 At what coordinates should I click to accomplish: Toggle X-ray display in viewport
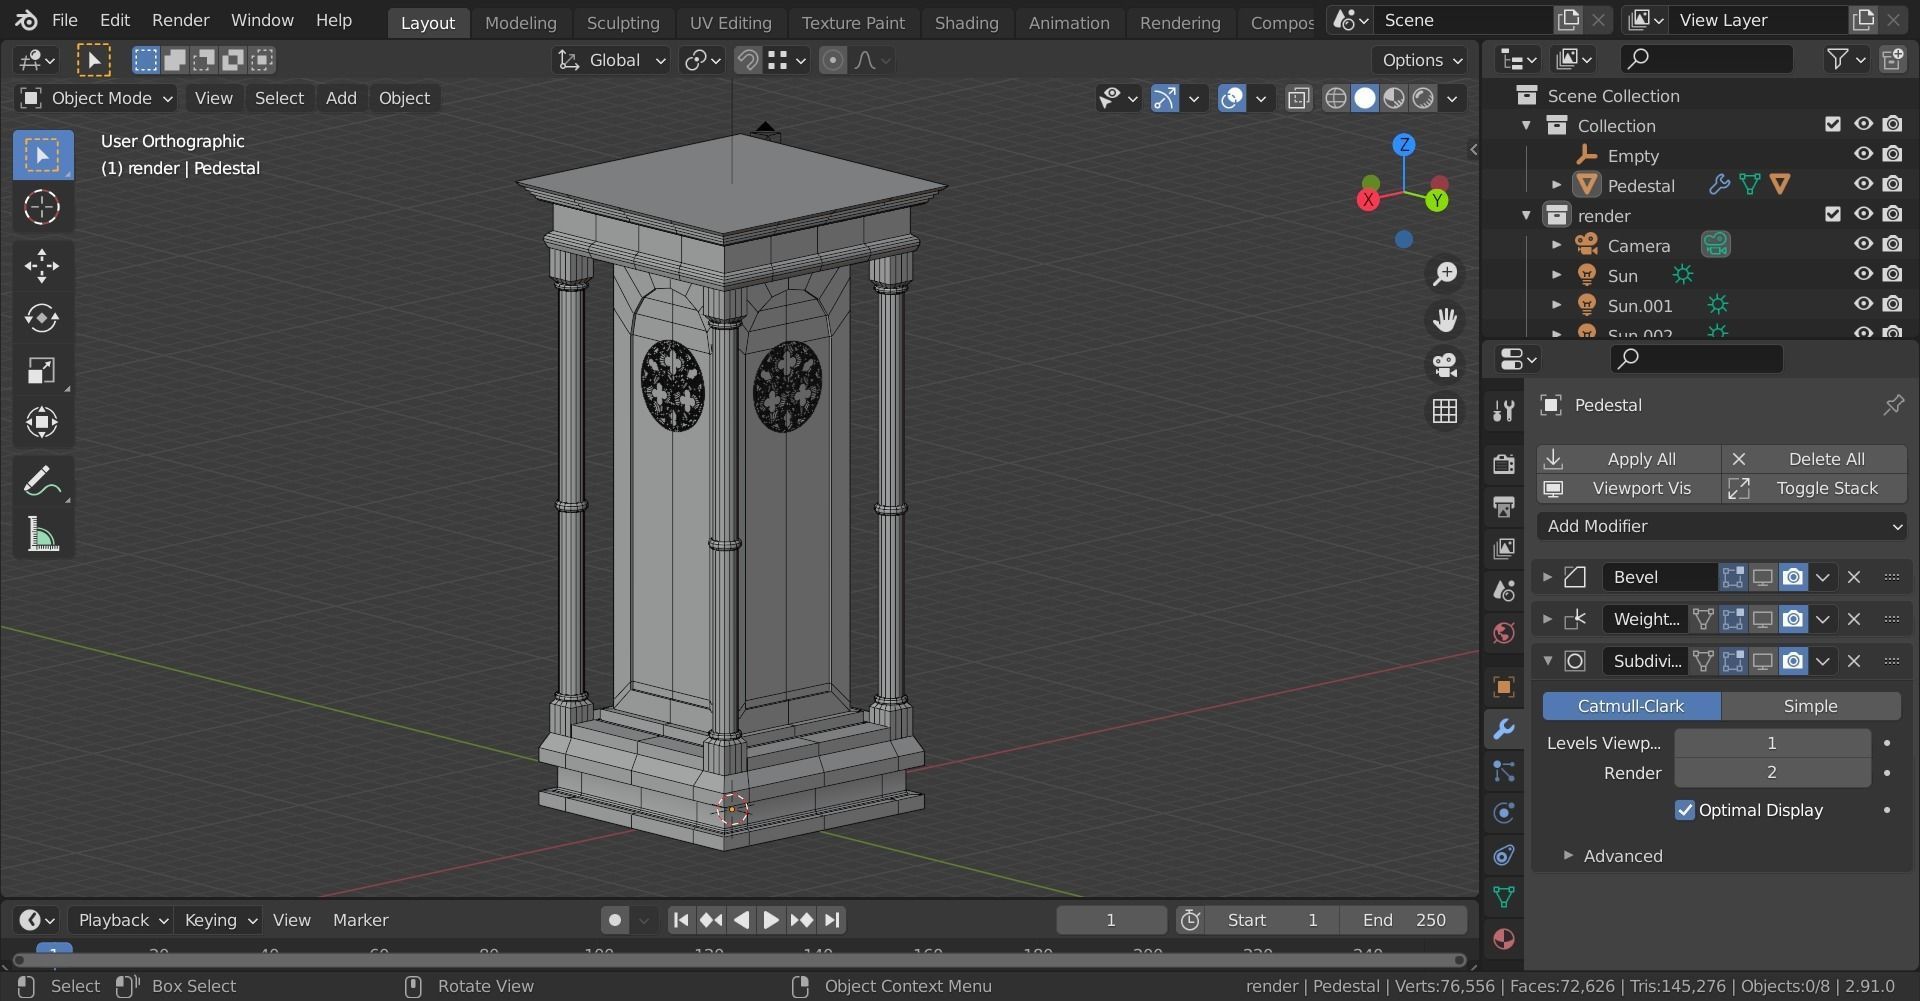pos(1298,98)
